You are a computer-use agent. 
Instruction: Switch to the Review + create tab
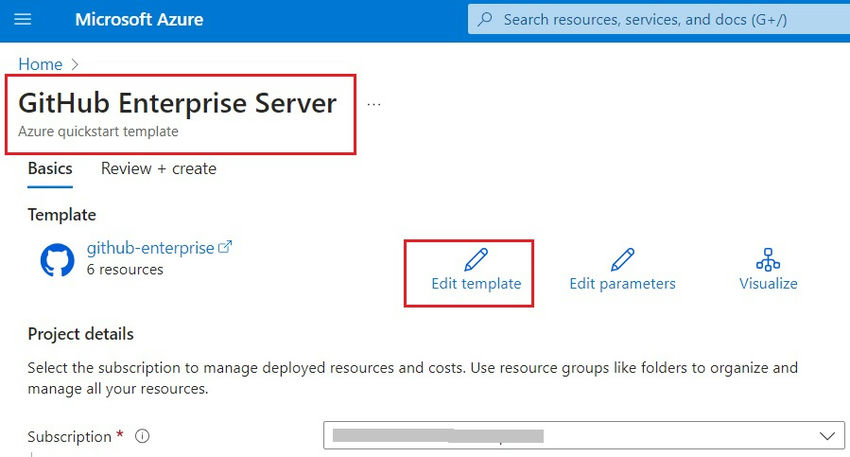click(x=158, y=169)
